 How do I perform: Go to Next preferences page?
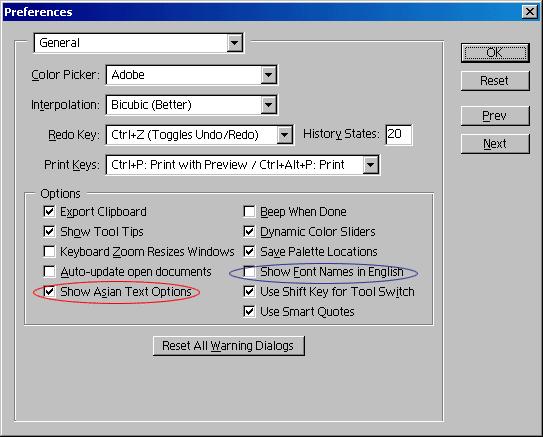(x=495, y=144)
